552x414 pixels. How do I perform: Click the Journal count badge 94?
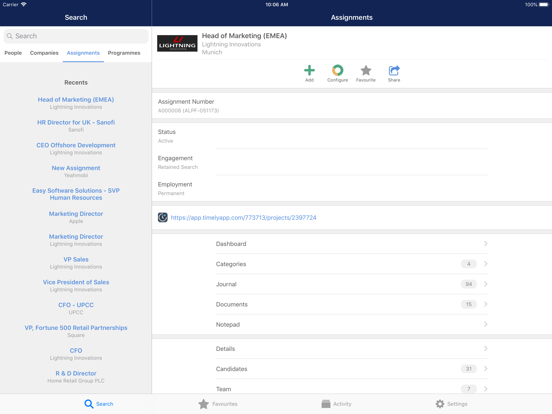pos(469,284)
